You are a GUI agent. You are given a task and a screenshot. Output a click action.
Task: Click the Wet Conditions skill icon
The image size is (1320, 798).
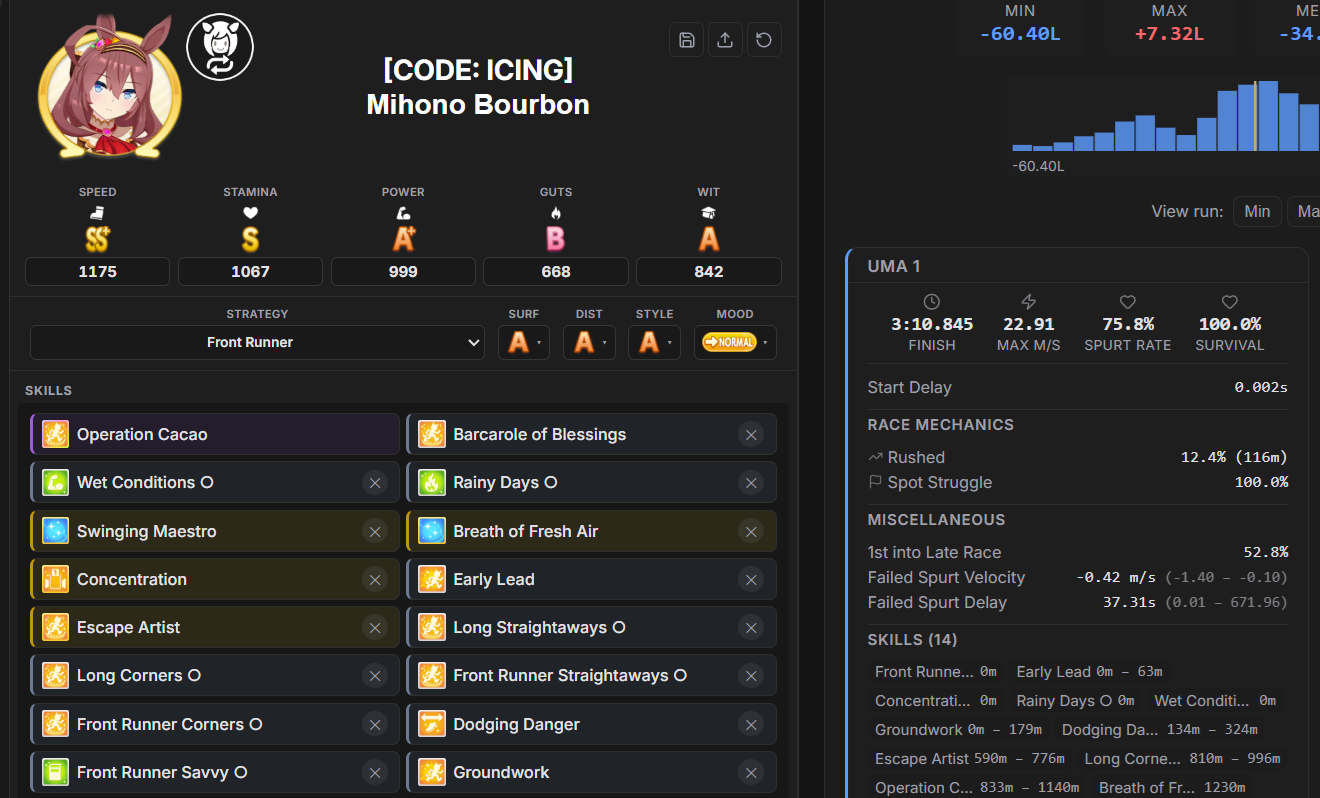(x=55, y=482)
